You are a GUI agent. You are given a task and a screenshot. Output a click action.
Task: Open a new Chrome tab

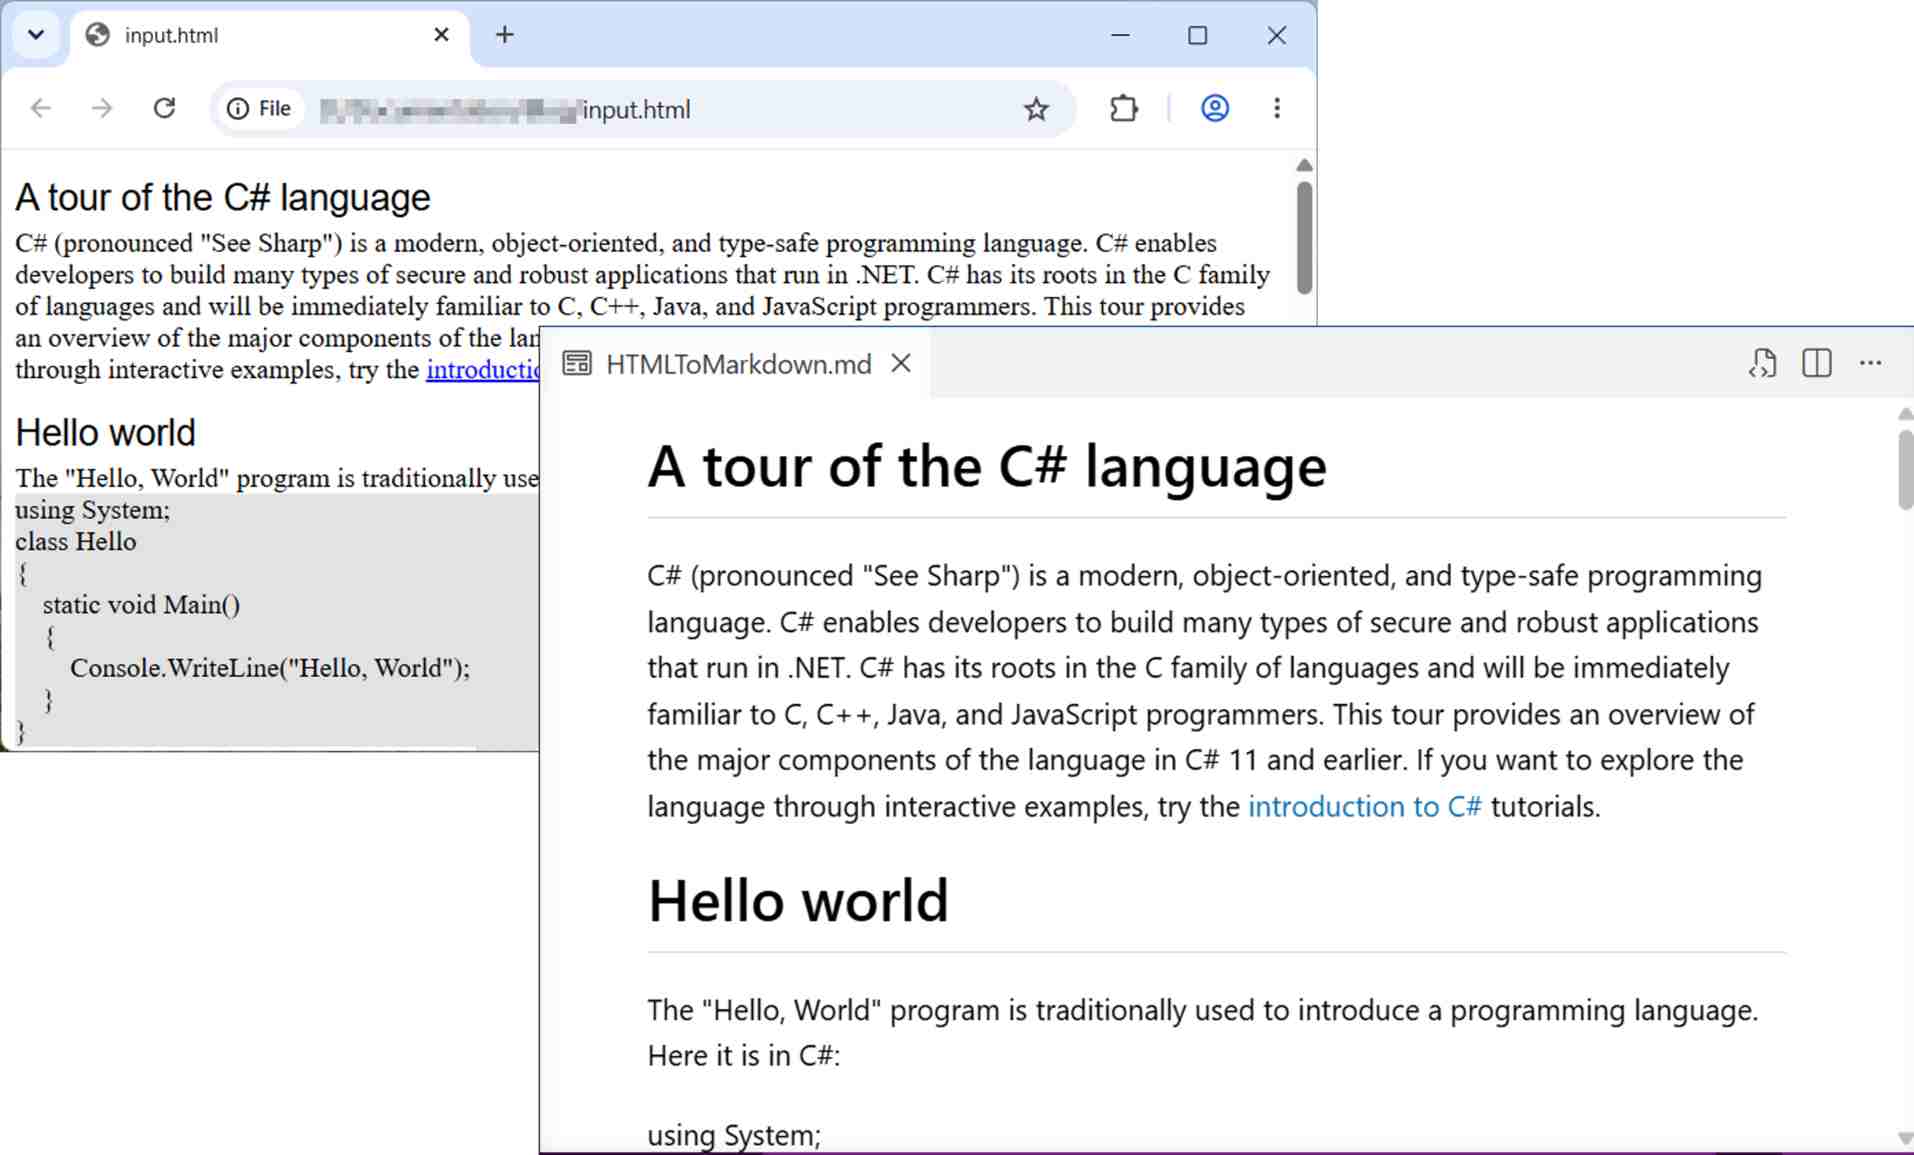coord(505,35)
